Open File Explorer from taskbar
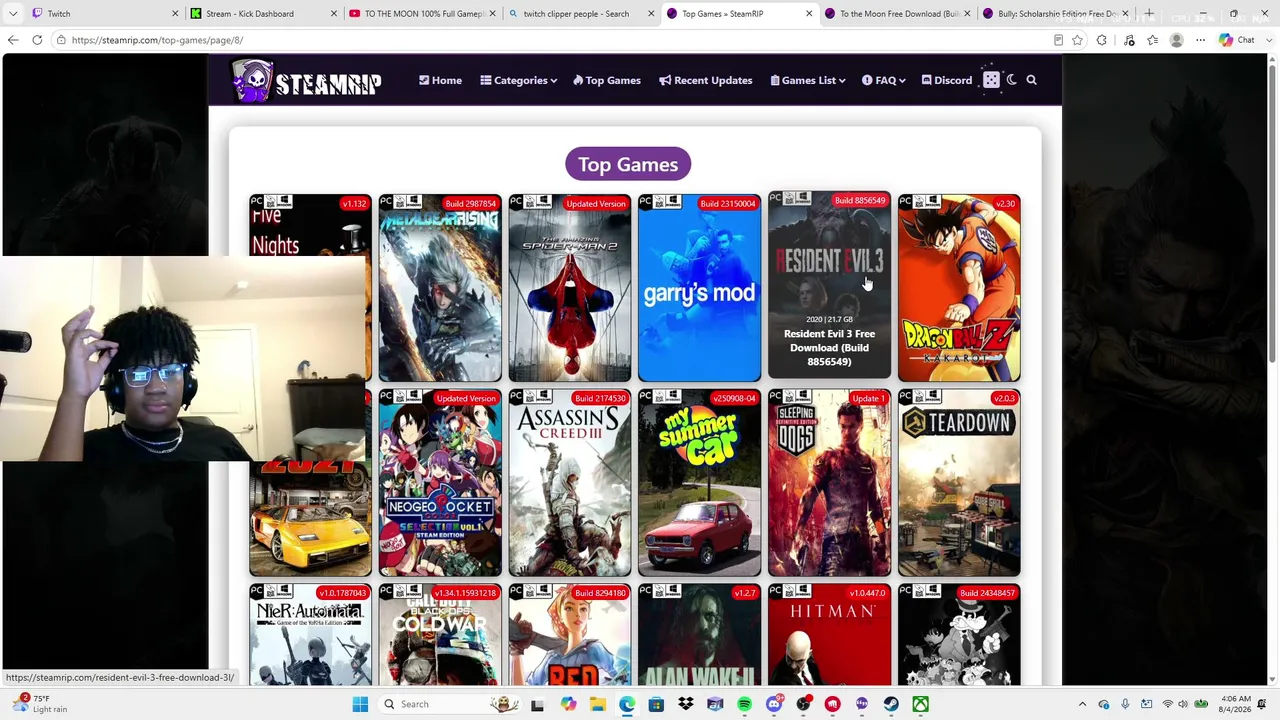 coord(598,704)
